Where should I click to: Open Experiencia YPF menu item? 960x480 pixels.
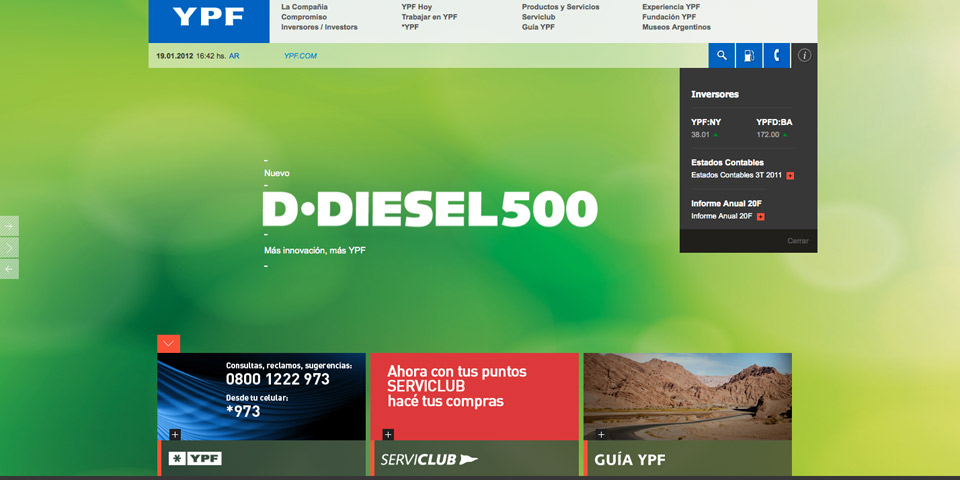tap(671, 7)
